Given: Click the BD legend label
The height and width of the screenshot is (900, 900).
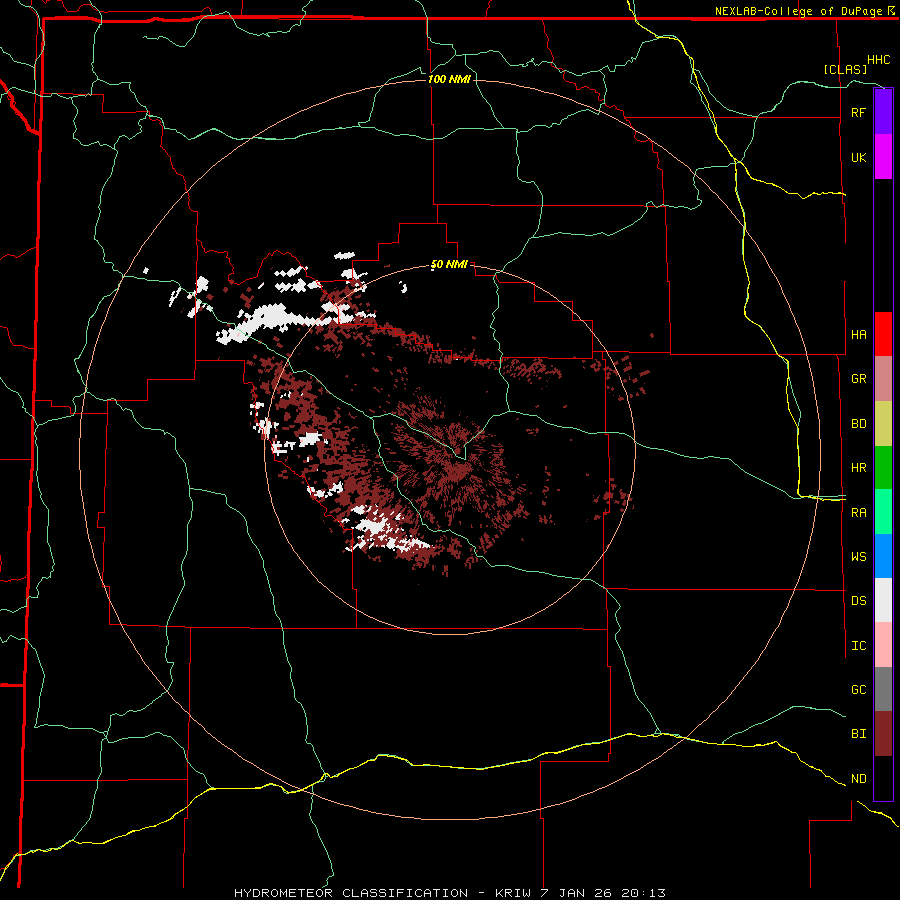Looking at the screenshot, I should pyautogui.click(x=858, y=424).
